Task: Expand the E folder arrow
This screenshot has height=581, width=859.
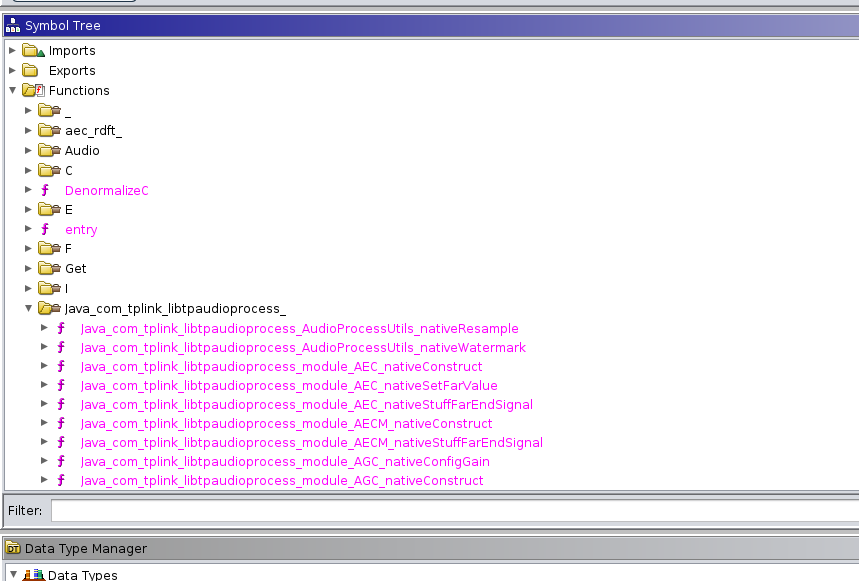Action: pyautogui.click(x=28, y=209)
